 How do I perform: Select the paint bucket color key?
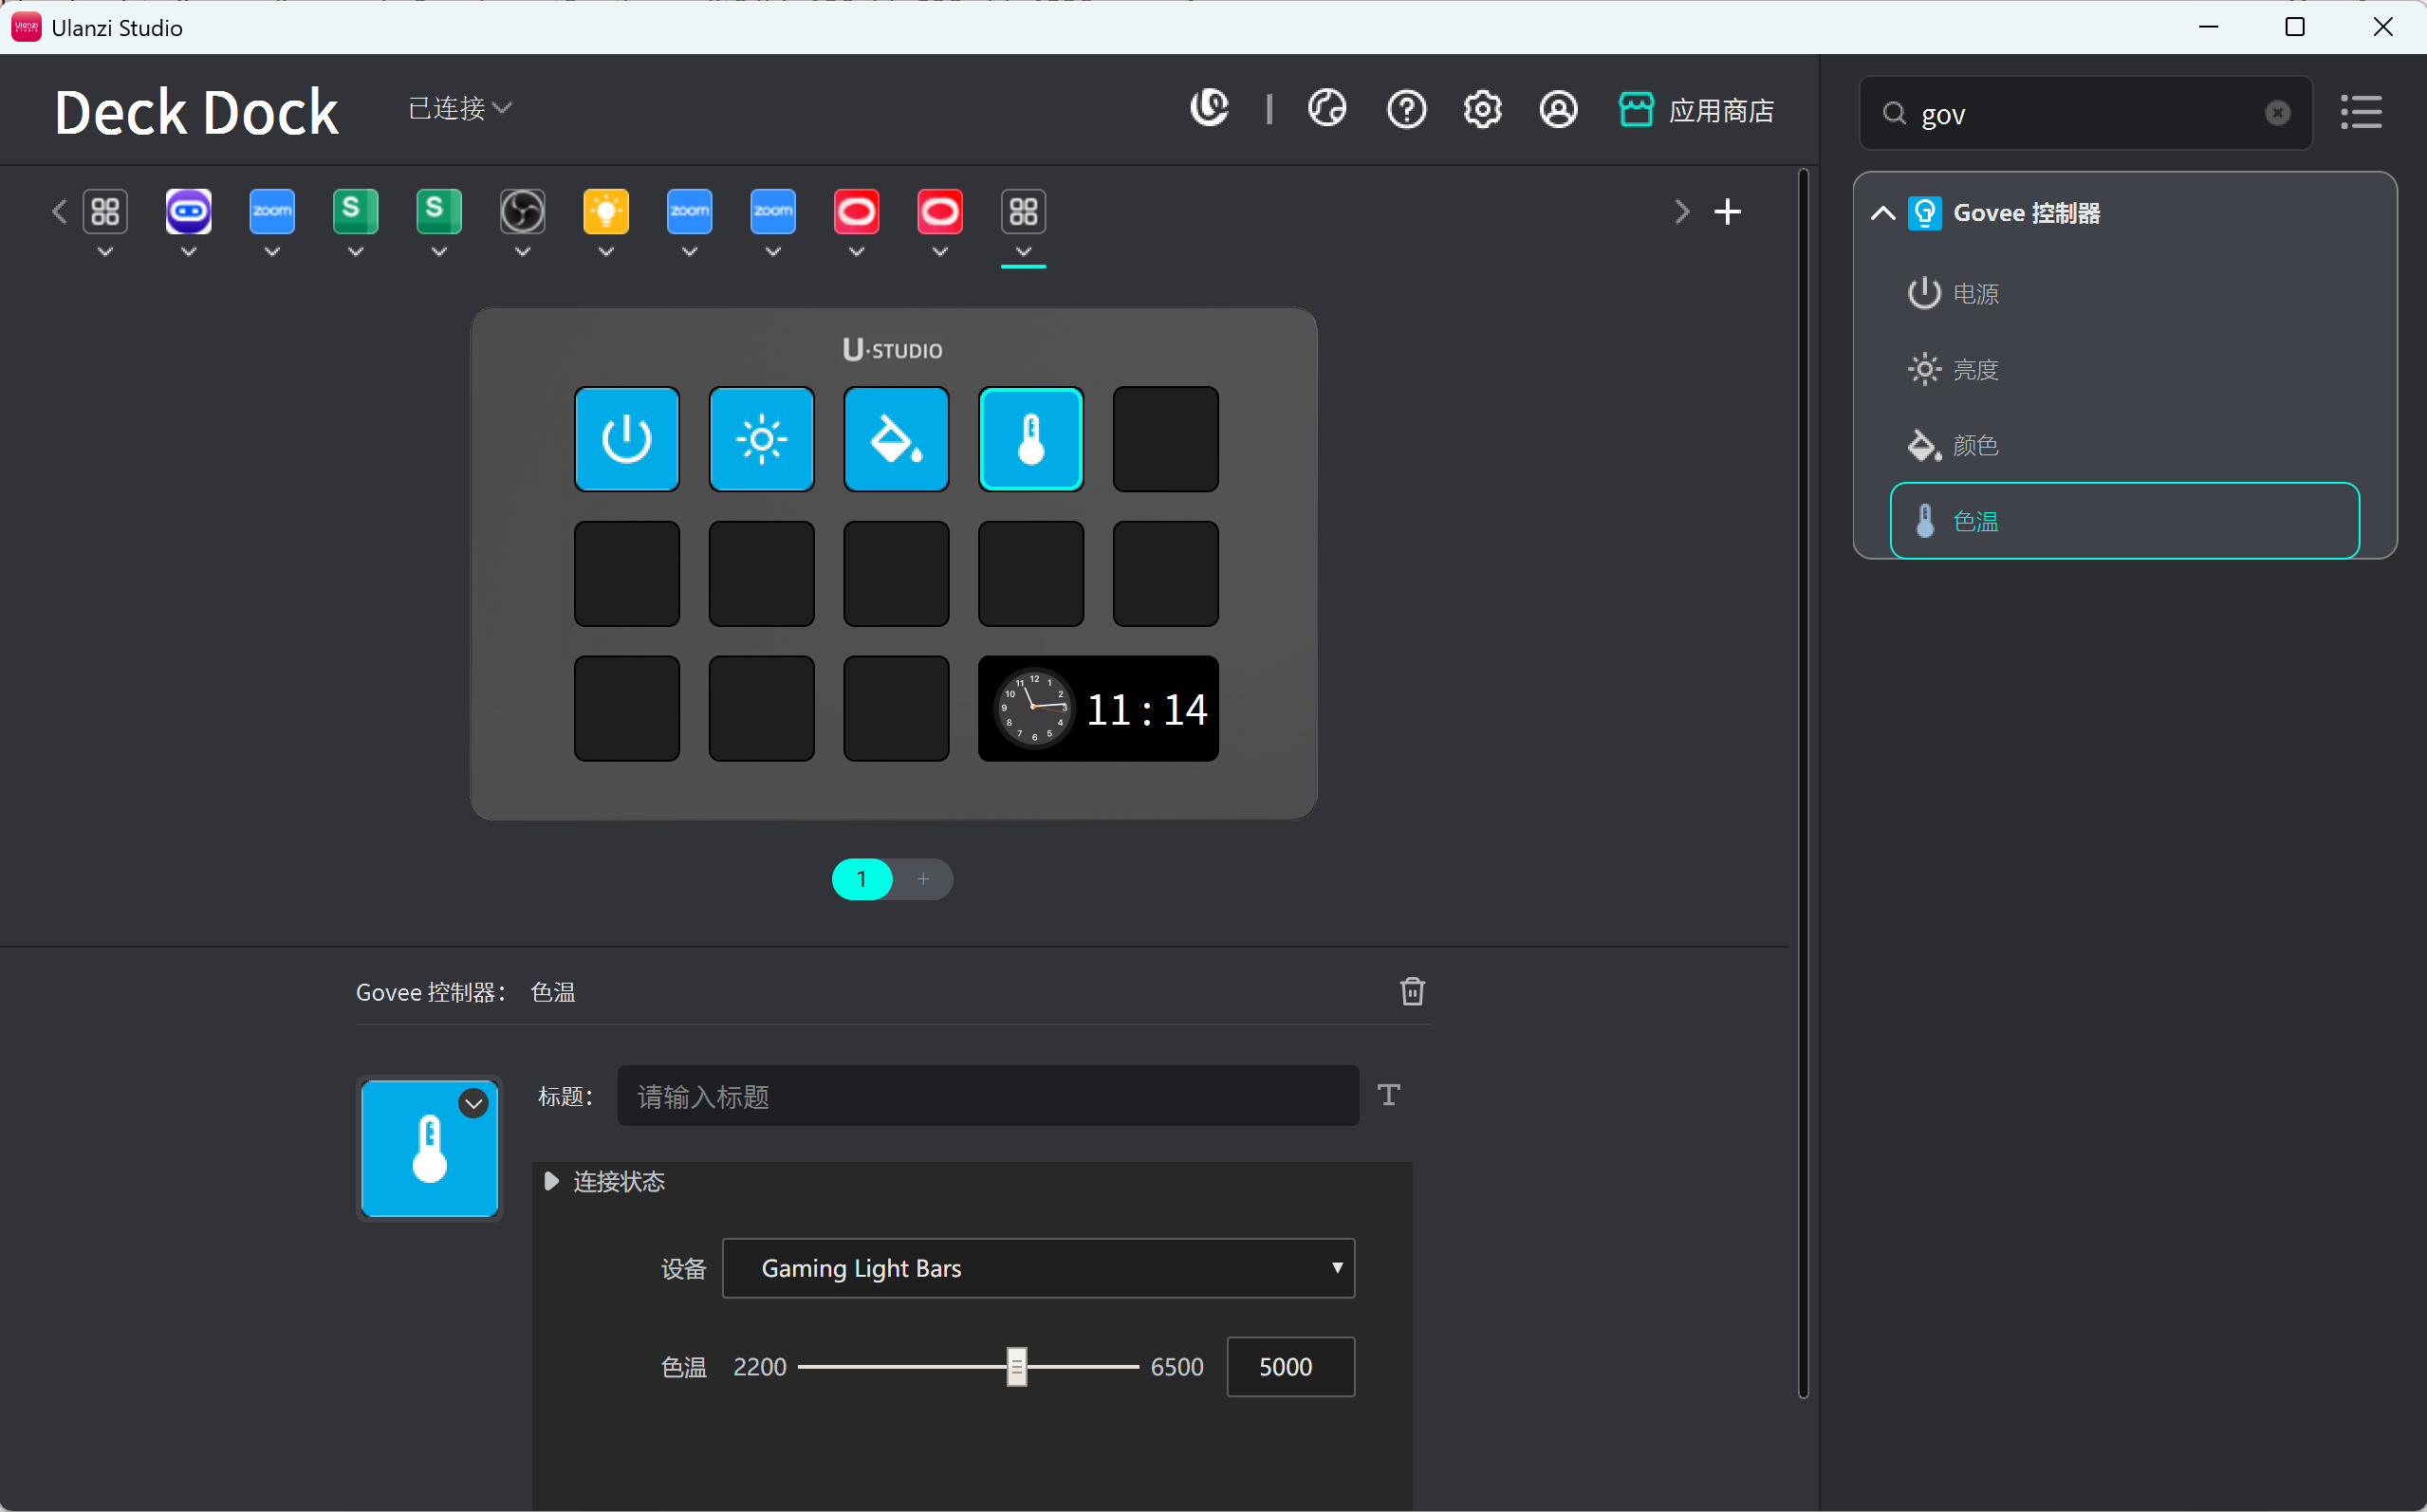click(895, 439)
